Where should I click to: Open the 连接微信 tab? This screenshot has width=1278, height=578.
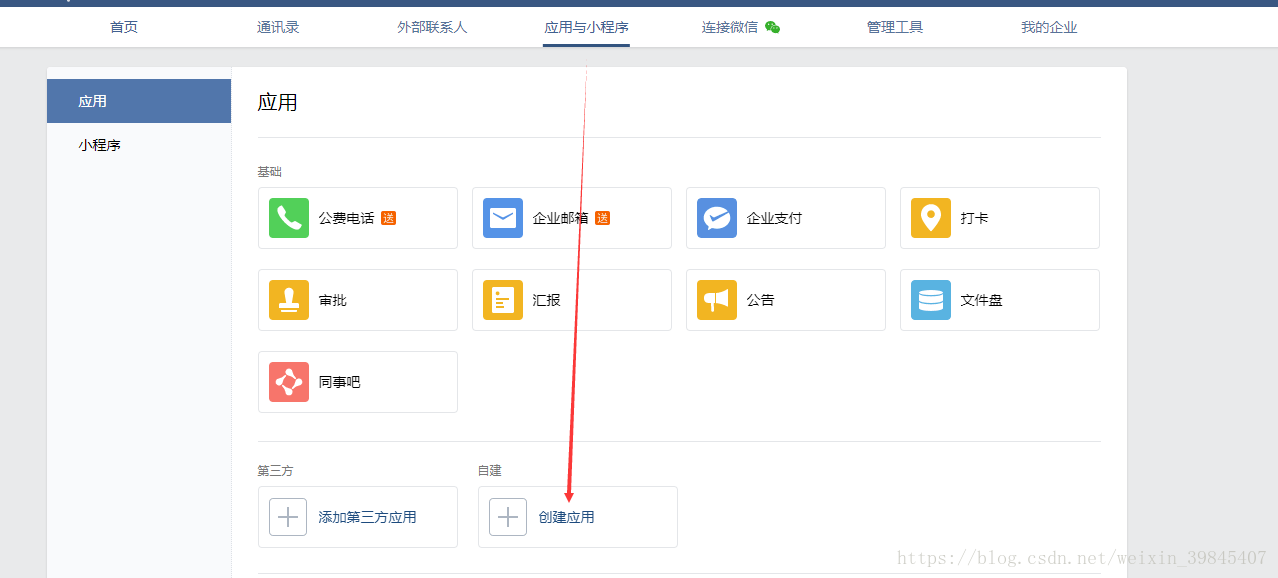[x=730, y=27]
